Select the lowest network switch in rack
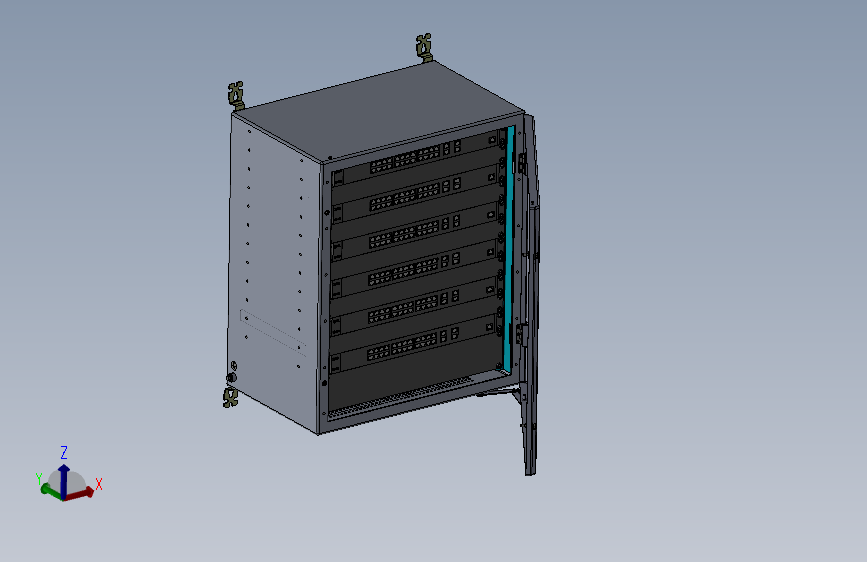The image size is (867, 562). click(414, 344)
